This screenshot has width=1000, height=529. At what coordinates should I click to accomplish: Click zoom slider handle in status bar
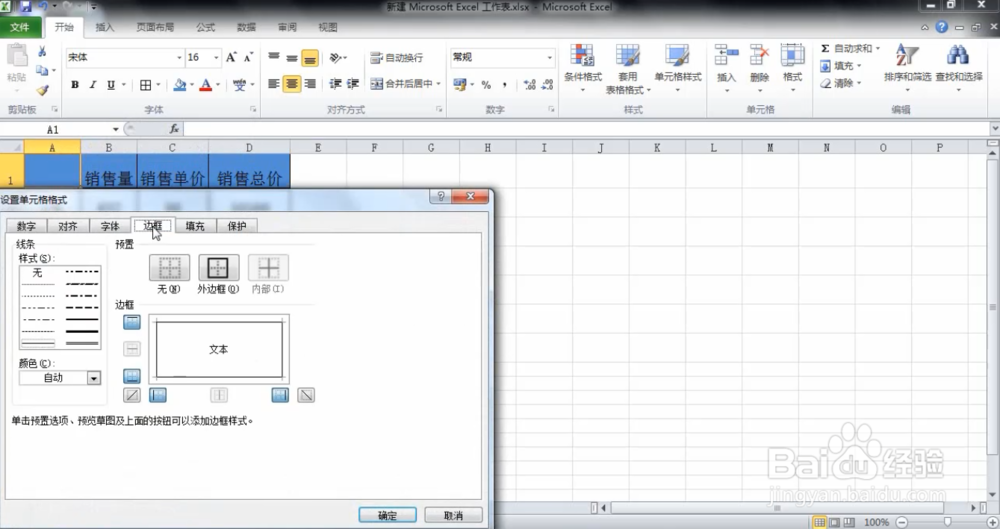coord(948,522)
